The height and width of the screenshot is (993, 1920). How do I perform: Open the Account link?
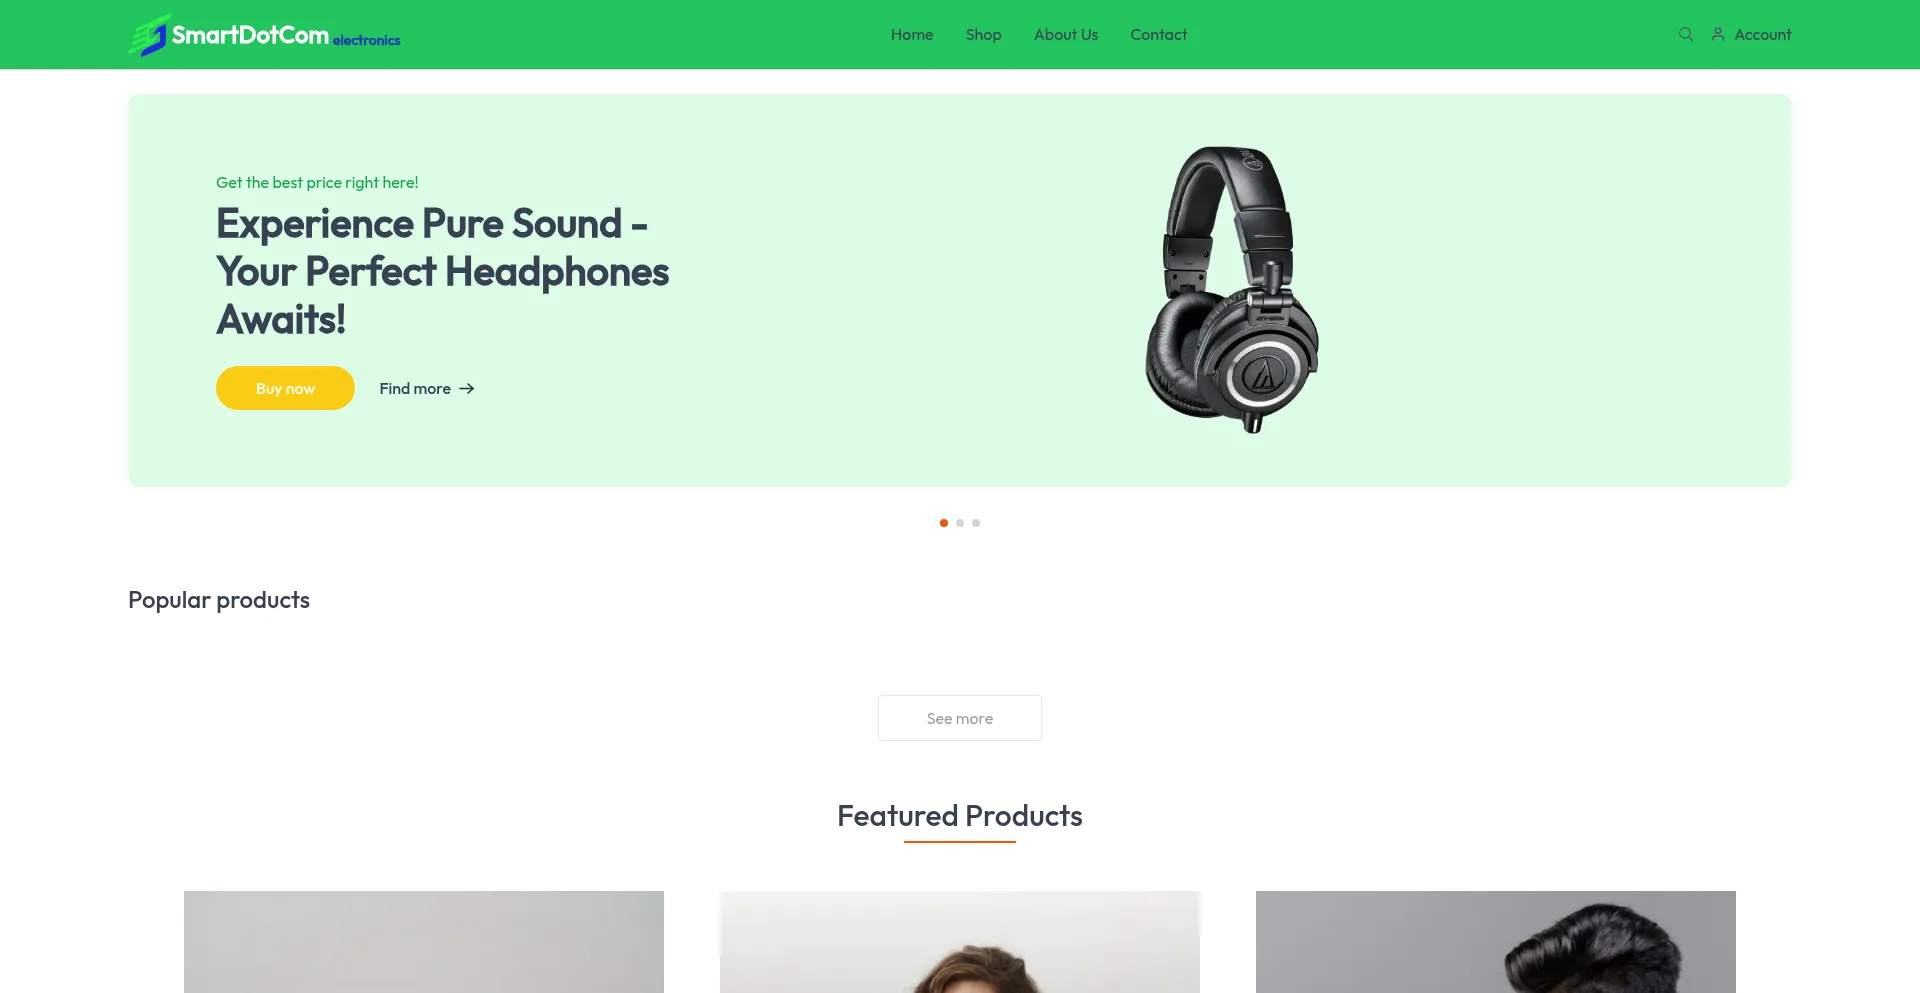1762,34
